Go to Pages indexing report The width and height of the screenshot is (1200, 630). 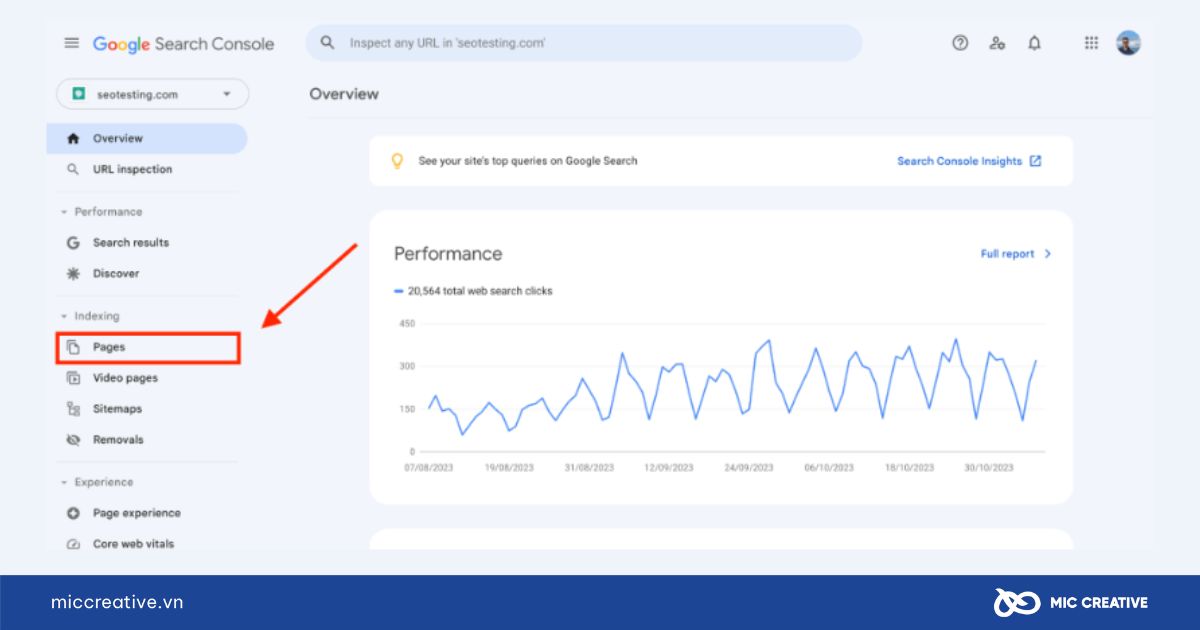tap(148, 347)
